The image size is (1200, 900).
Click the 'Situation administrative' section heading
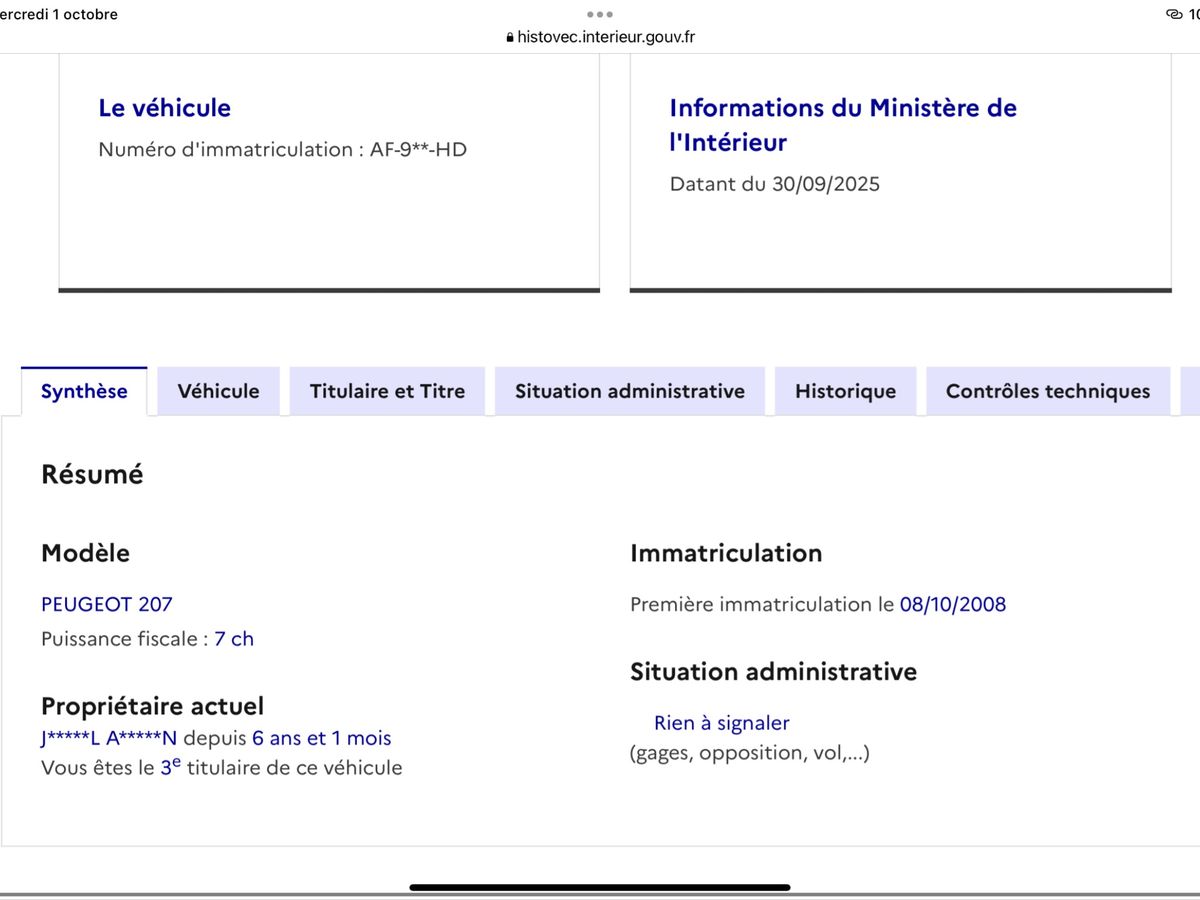[x=773, y=672]
